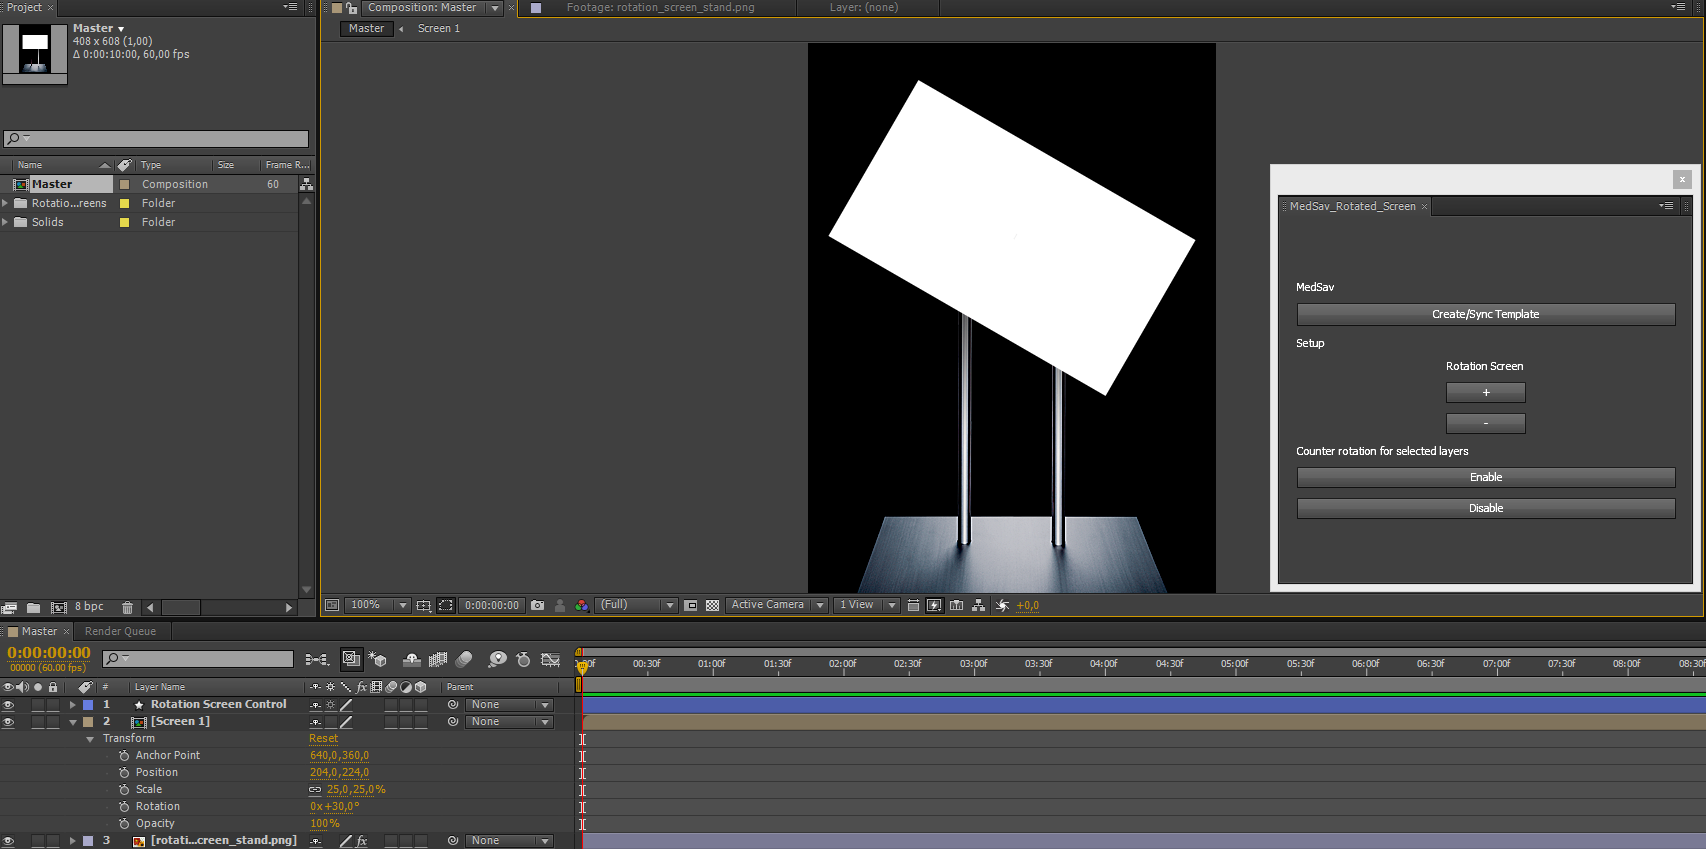The height and width of the screenshot is (849, 1706).
Task: Toggle Region of Interest in viewer
Action: tap(690, 605)
